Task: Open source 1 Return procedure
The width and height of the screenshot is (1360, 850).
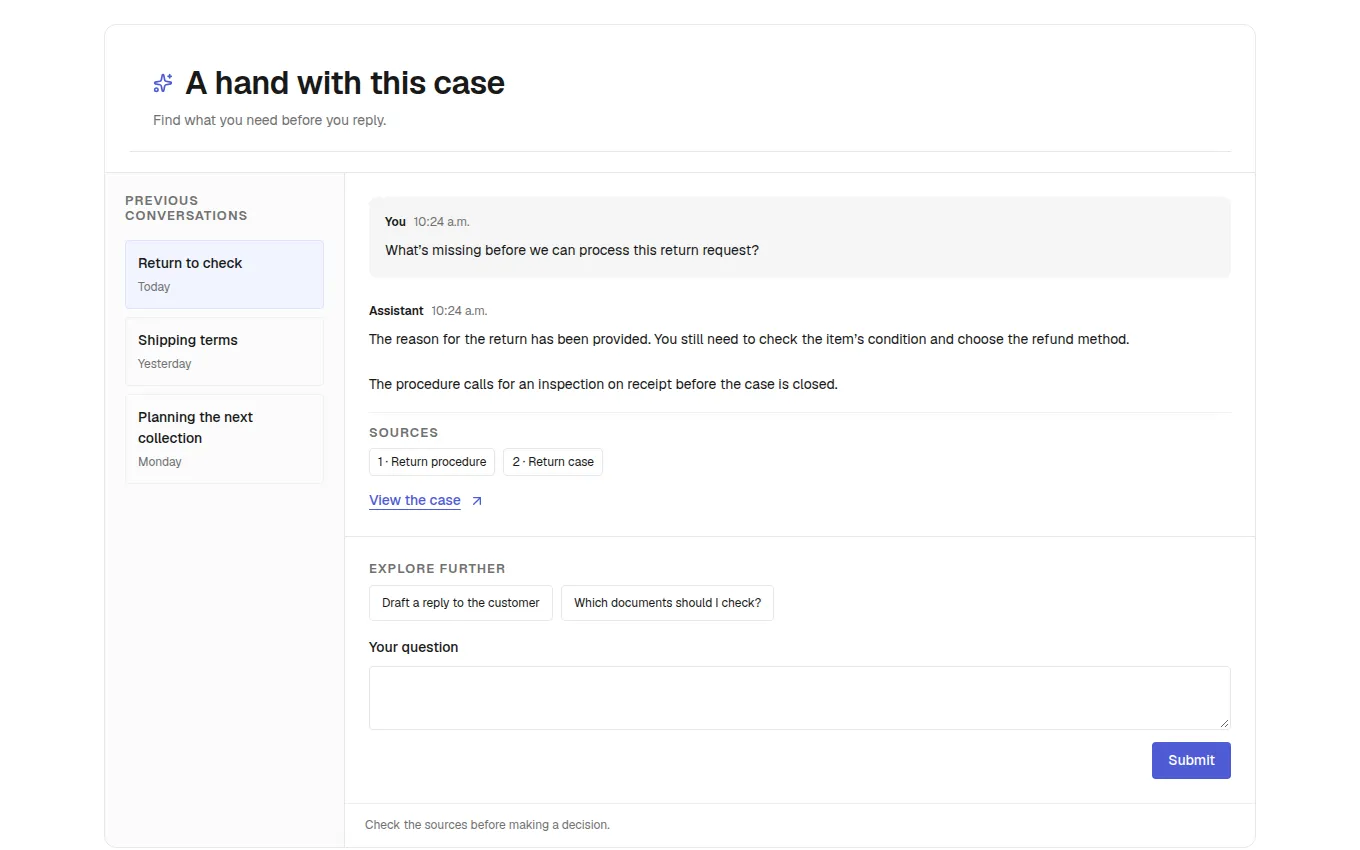Action: (432, 462)
